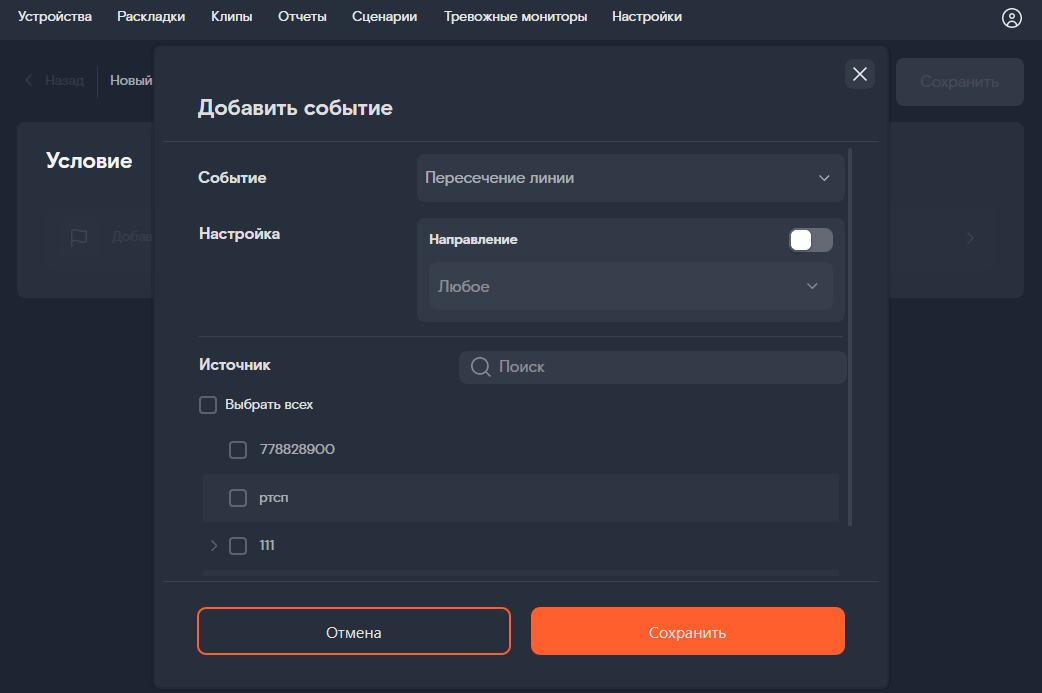Click the flag icon under Условие
The height and width of the screenshot is (693, 1042).
[x=79, y=237]
